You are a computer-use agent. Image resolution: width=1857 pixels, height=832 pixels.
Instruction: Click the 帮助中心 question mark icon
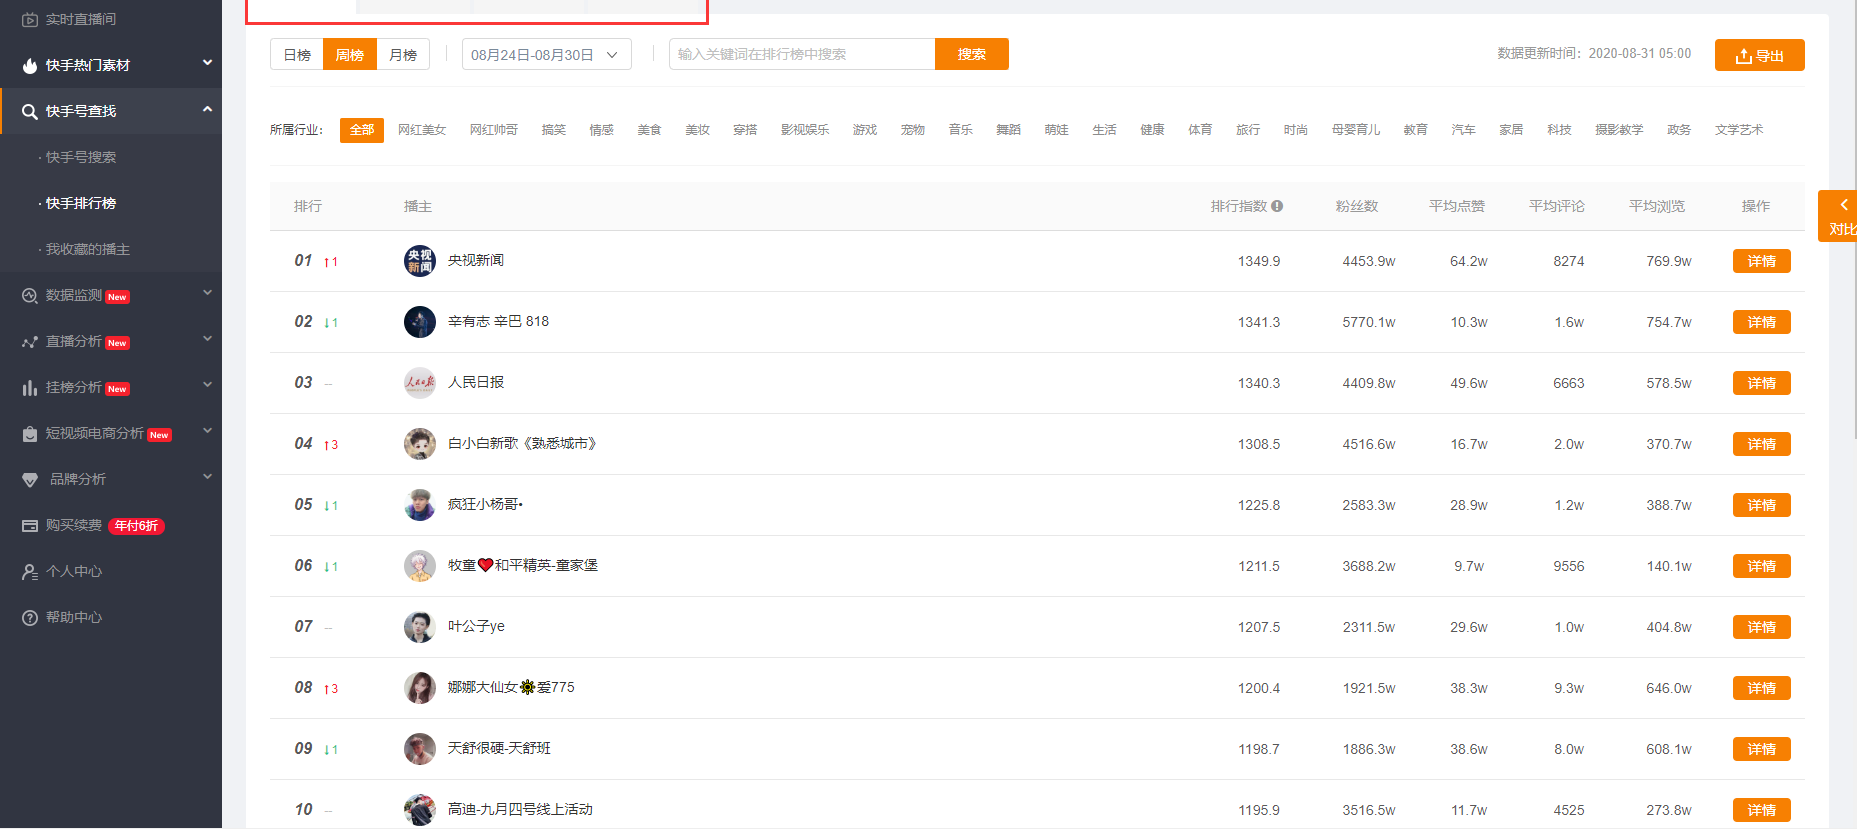tap(30, 617)
